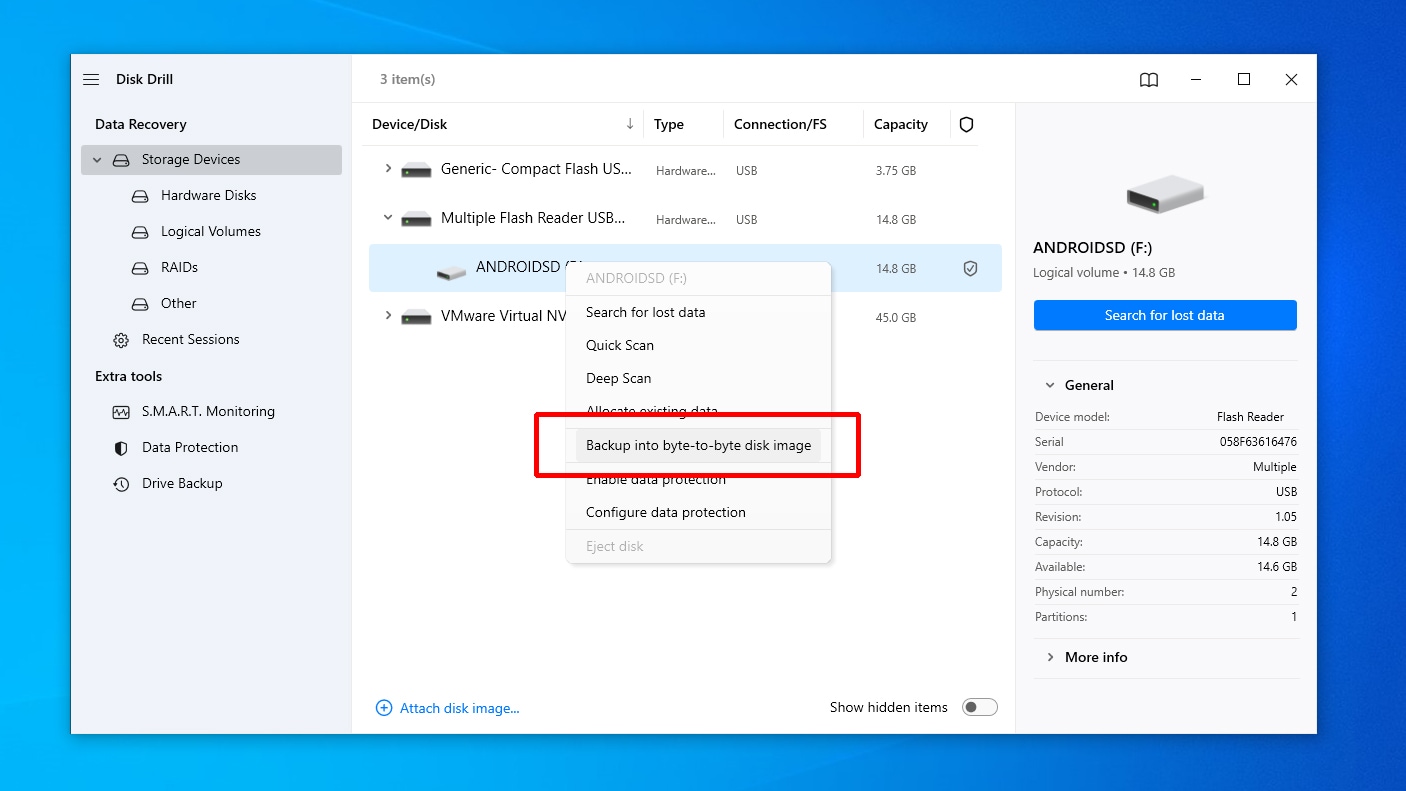This screenshot has height=791, width=1406.
Task: Collapse the Storage Devices tree
Action: (x=97, y=160)
